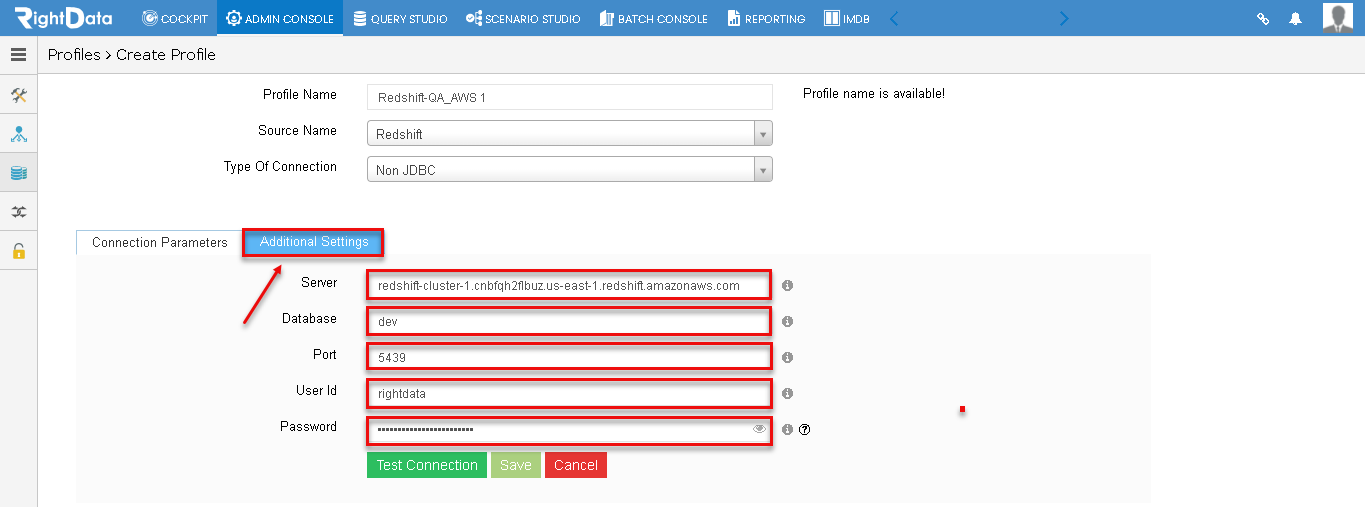Expand the Type Of Connection dropdown
The width and height of the screenshot is (1365, 507).
tap(763, 170)
